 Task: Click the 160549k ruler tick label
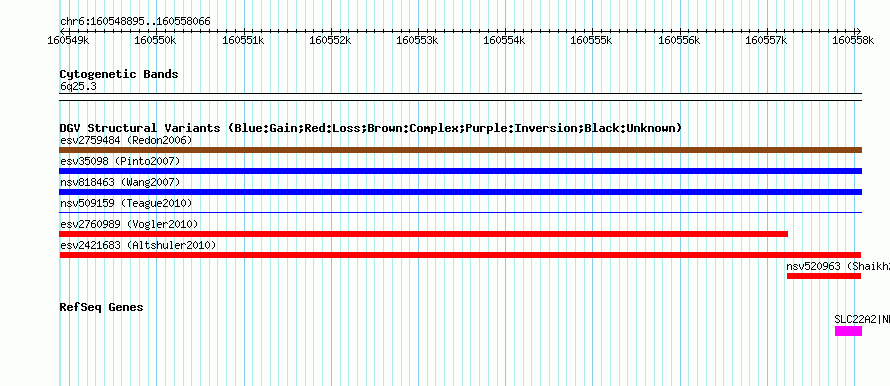point(68,41)
